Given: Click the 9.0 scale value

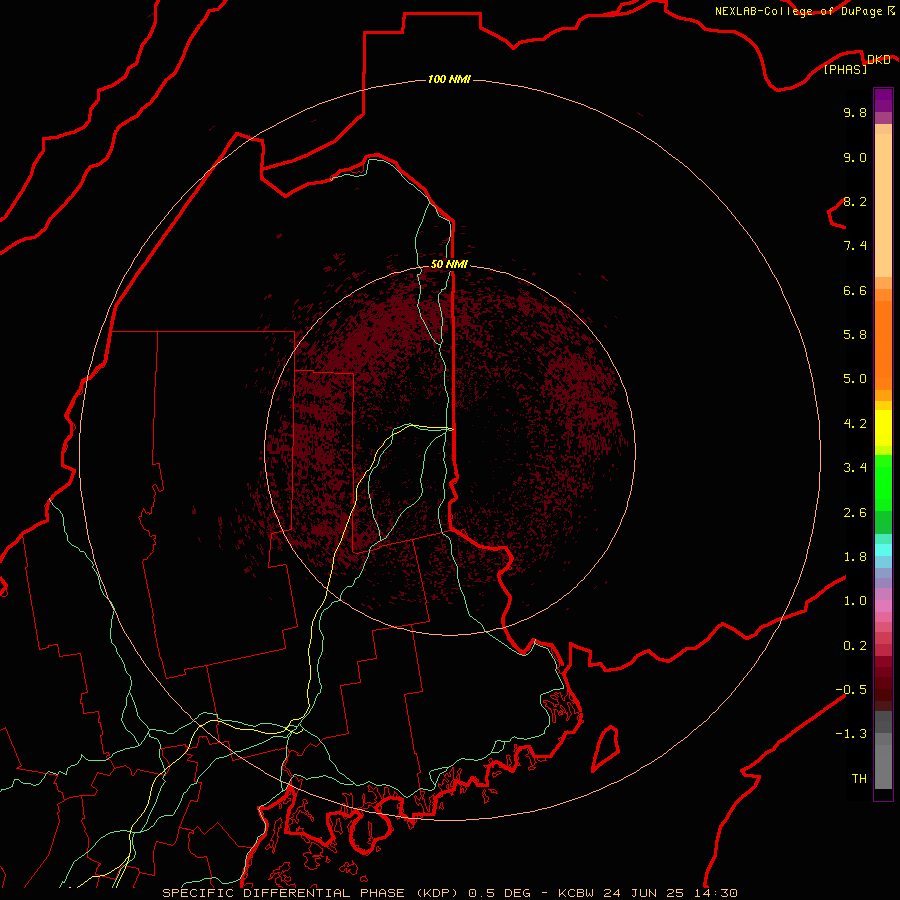Looking at the screenshot, I should 855,157.
